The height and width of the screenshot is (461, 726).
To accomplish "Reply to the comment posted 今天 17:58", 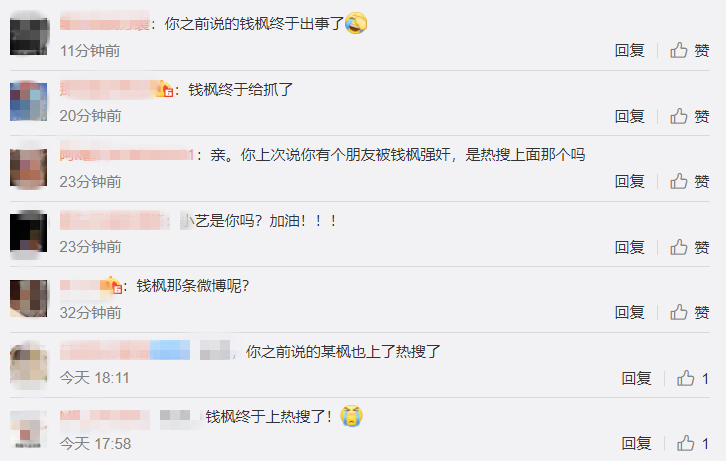I will (x=636, y=443).
